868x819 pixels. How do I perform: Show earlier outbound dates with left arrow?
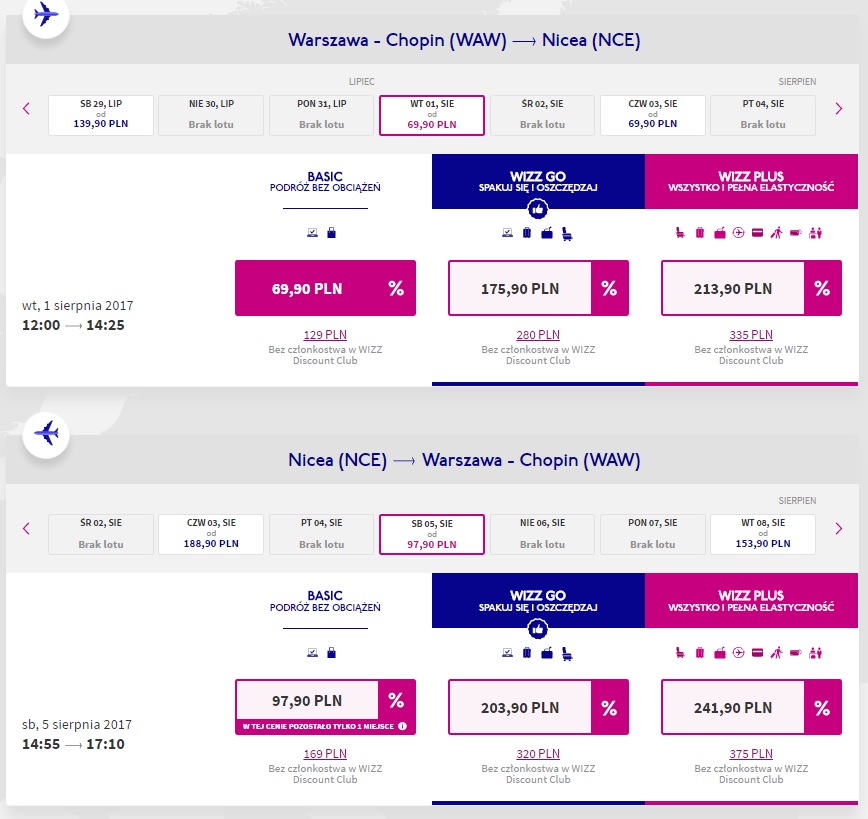(x=26, y=109)
